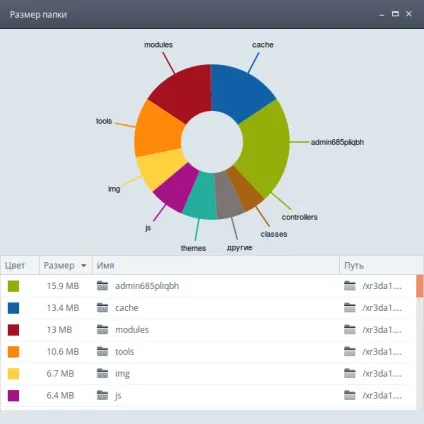
Task: Click folder icon beside tools name
Action: (x=102, y=351)
